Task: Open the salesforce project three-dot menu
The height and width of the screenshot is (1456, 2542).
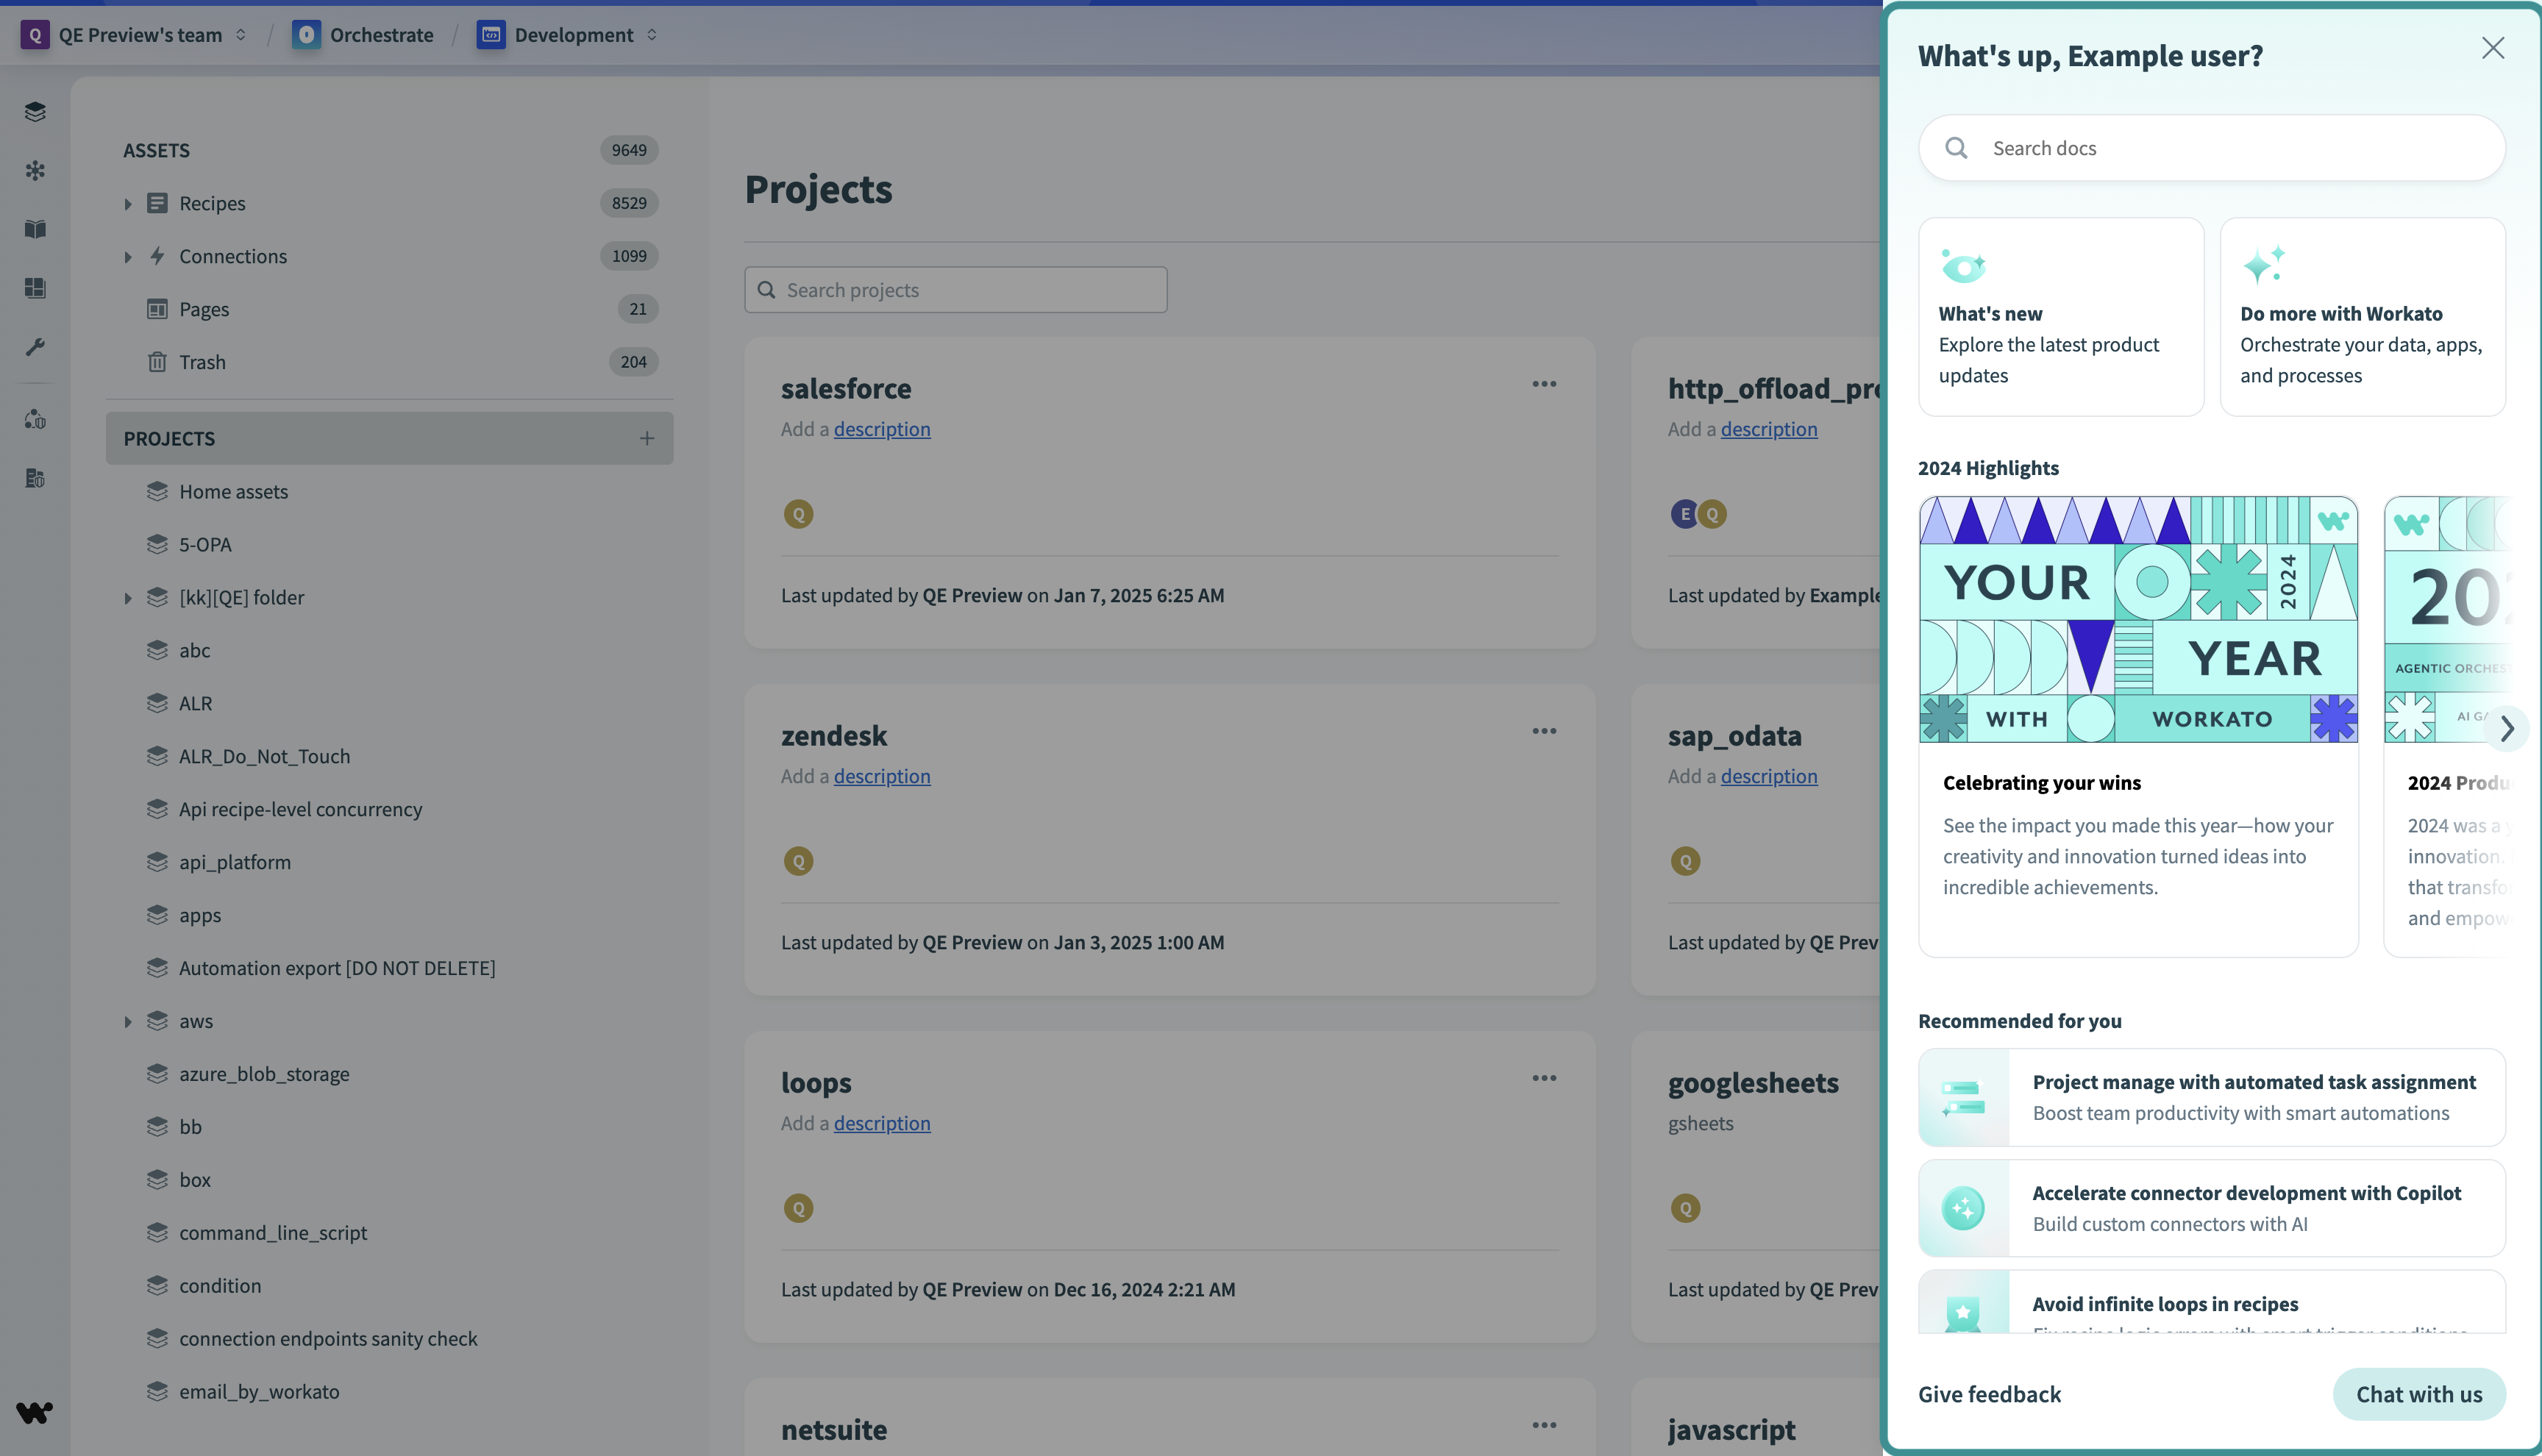Action: [1544, 384]
